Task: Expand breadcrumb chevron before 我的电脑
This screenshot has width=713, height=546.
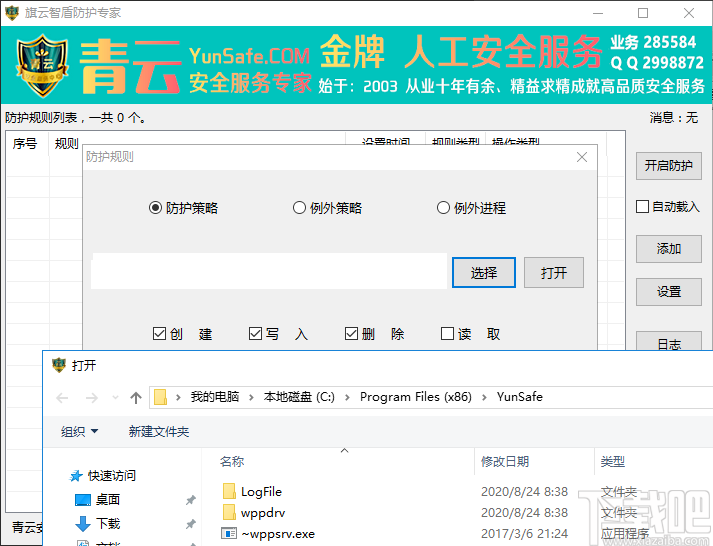Action: point(178,397)
